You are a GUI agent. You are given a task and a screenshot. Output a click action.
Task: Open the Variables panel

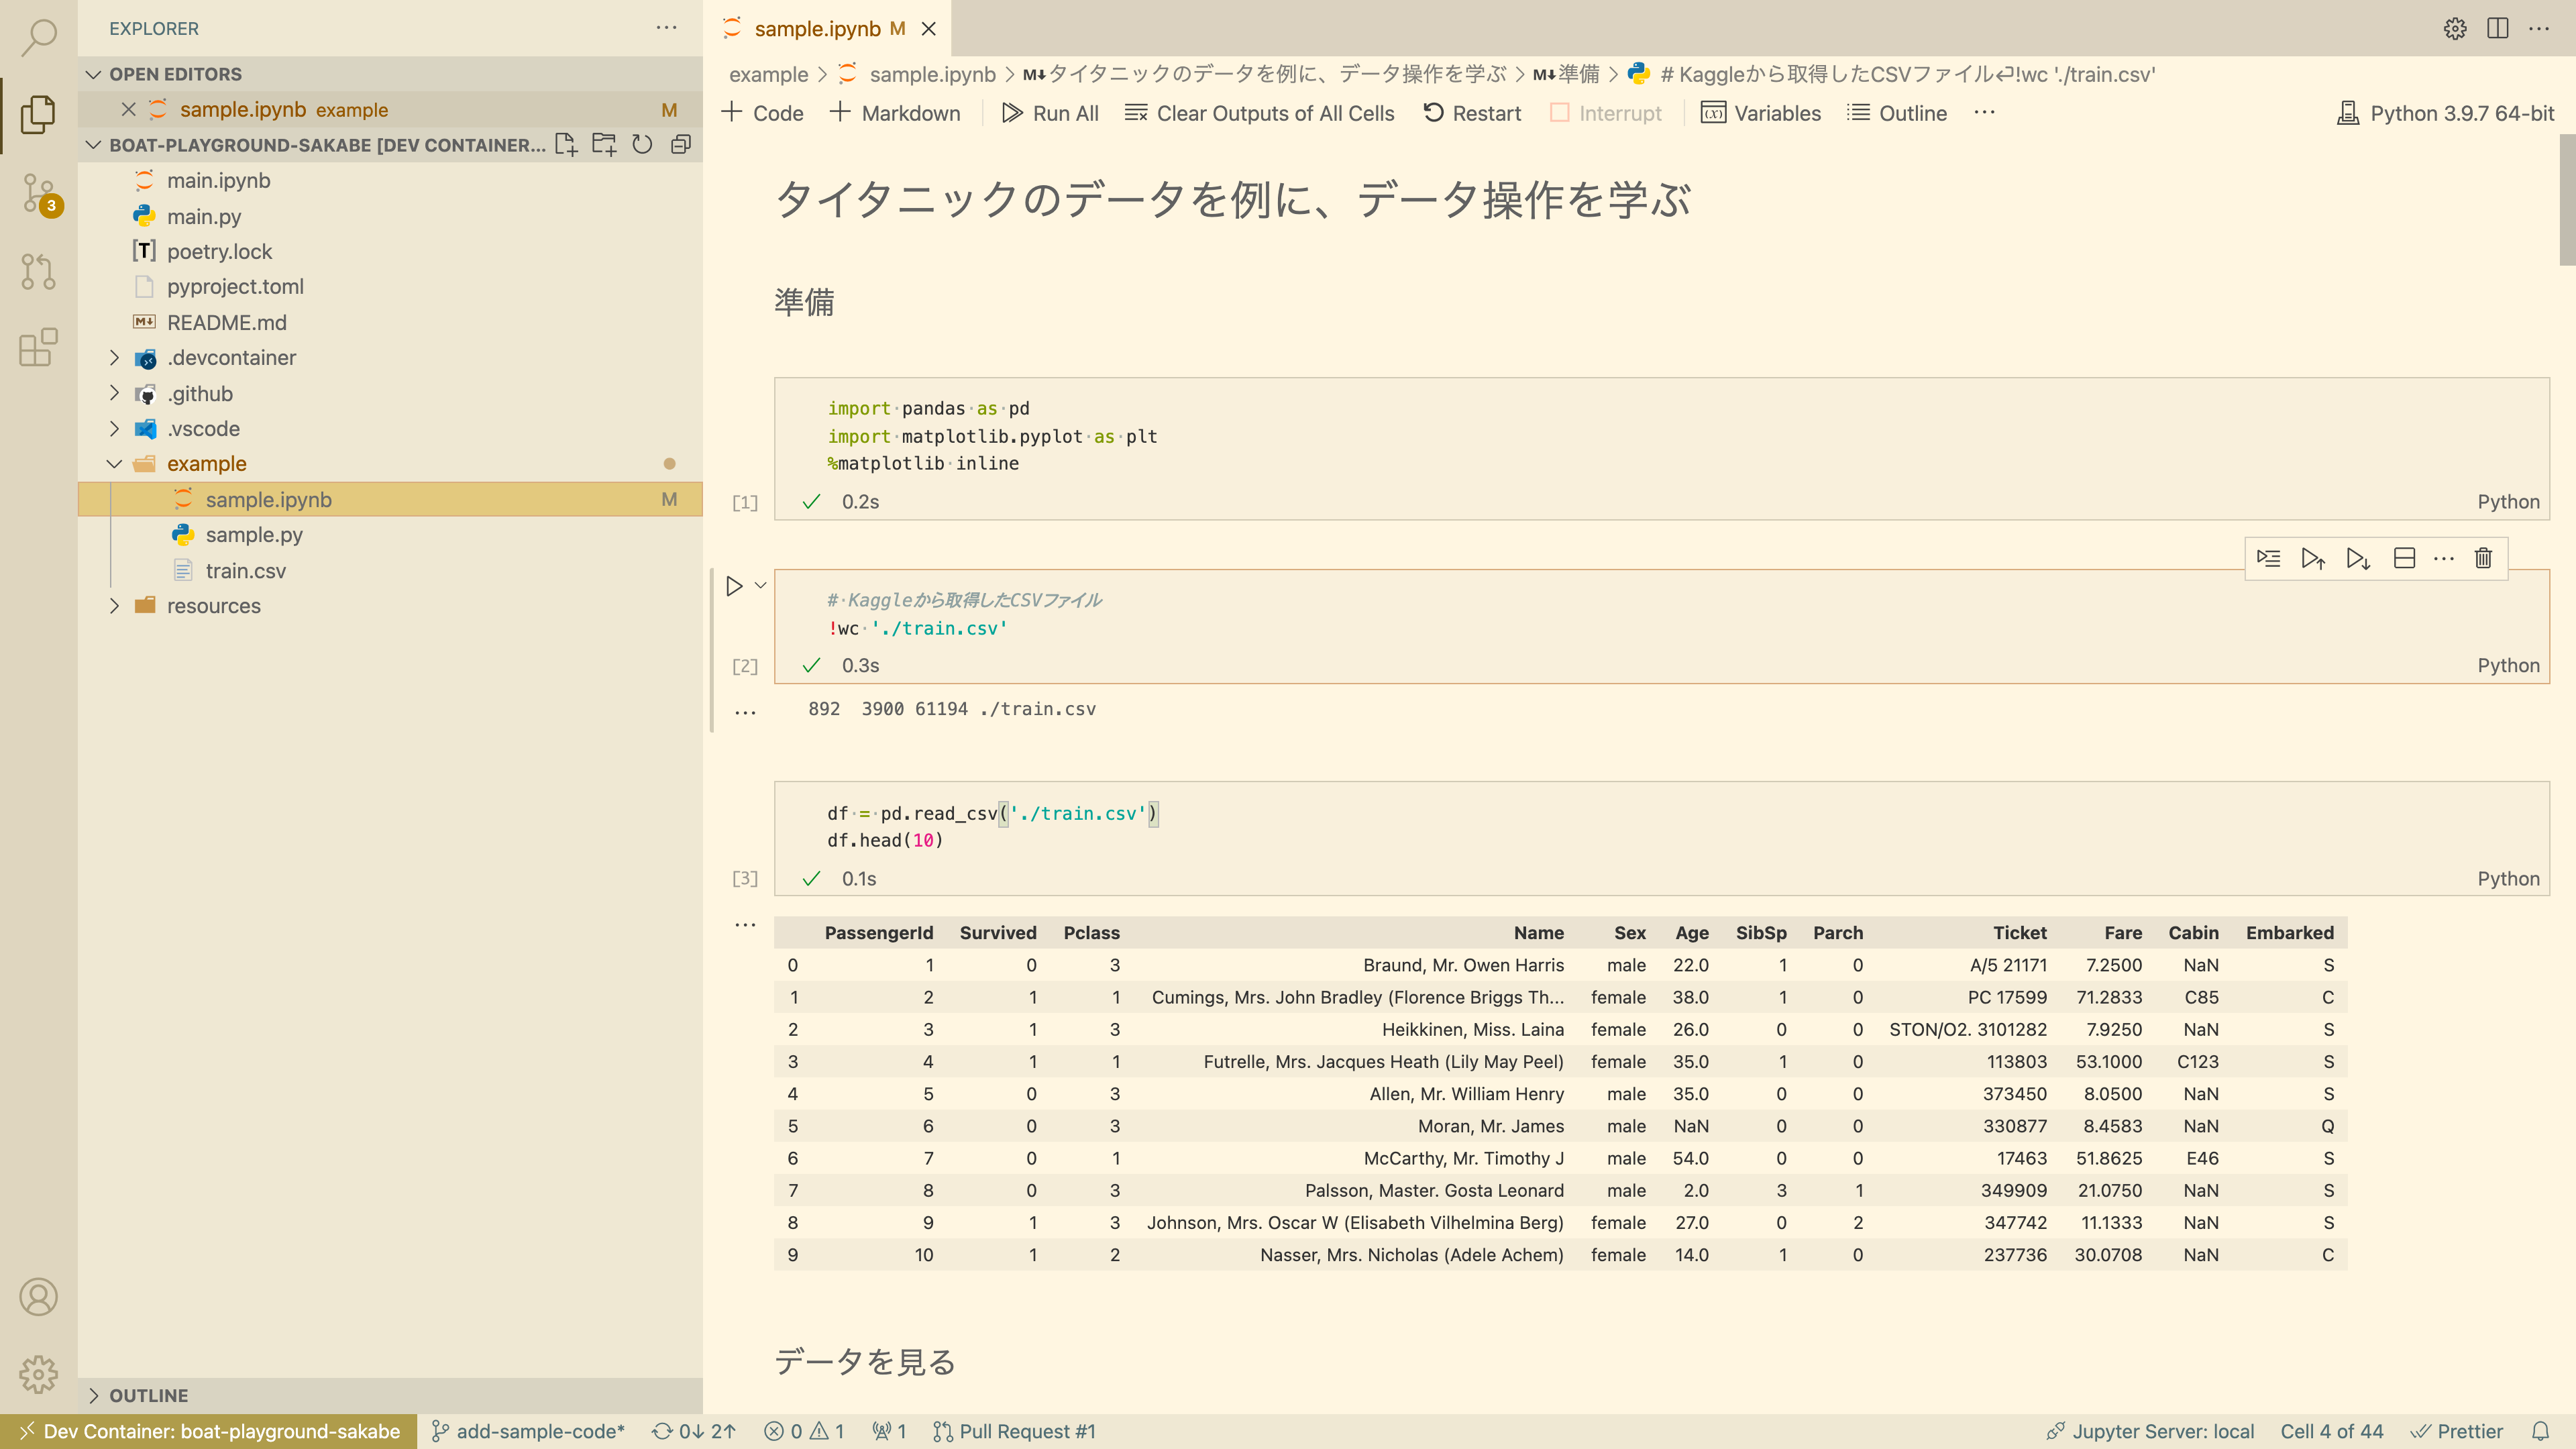[1761, 113]
